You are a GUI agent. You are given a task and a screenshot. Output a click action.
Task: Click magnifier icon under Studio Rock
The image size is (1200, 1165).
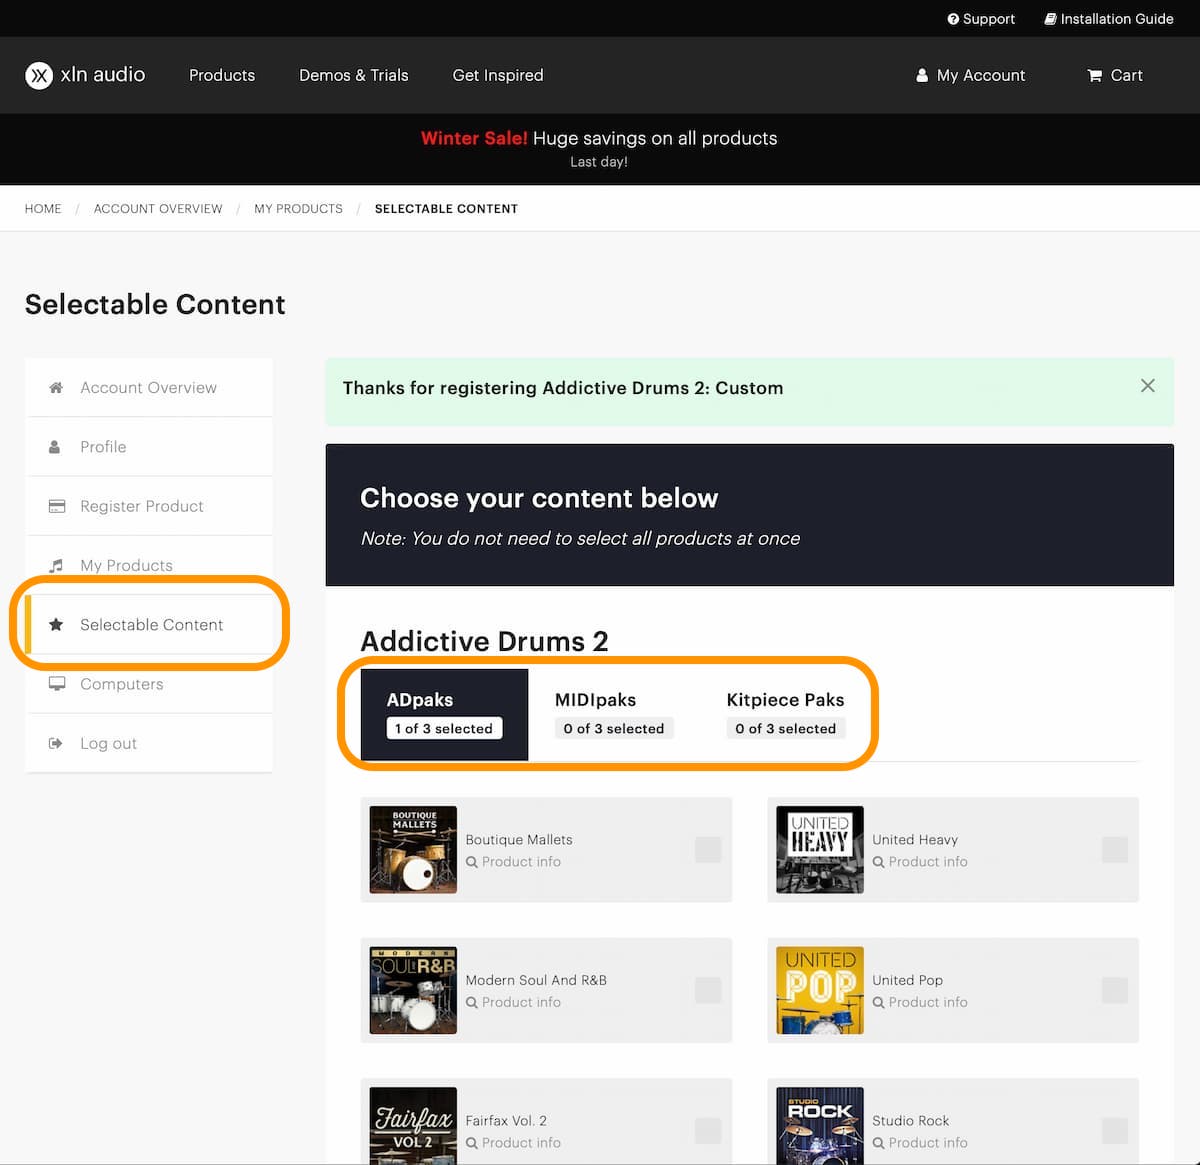point(879,1143)
